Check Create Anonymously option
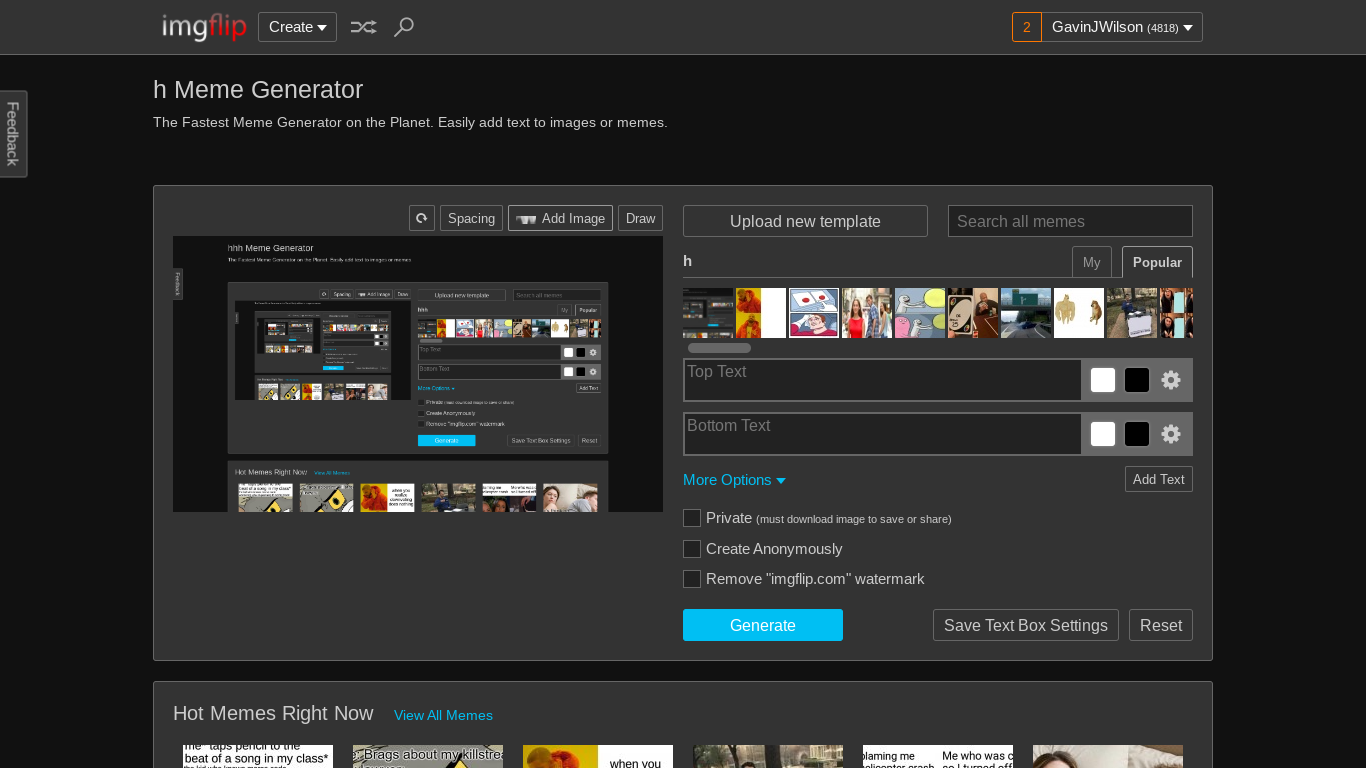 click(x=692, y=549)
